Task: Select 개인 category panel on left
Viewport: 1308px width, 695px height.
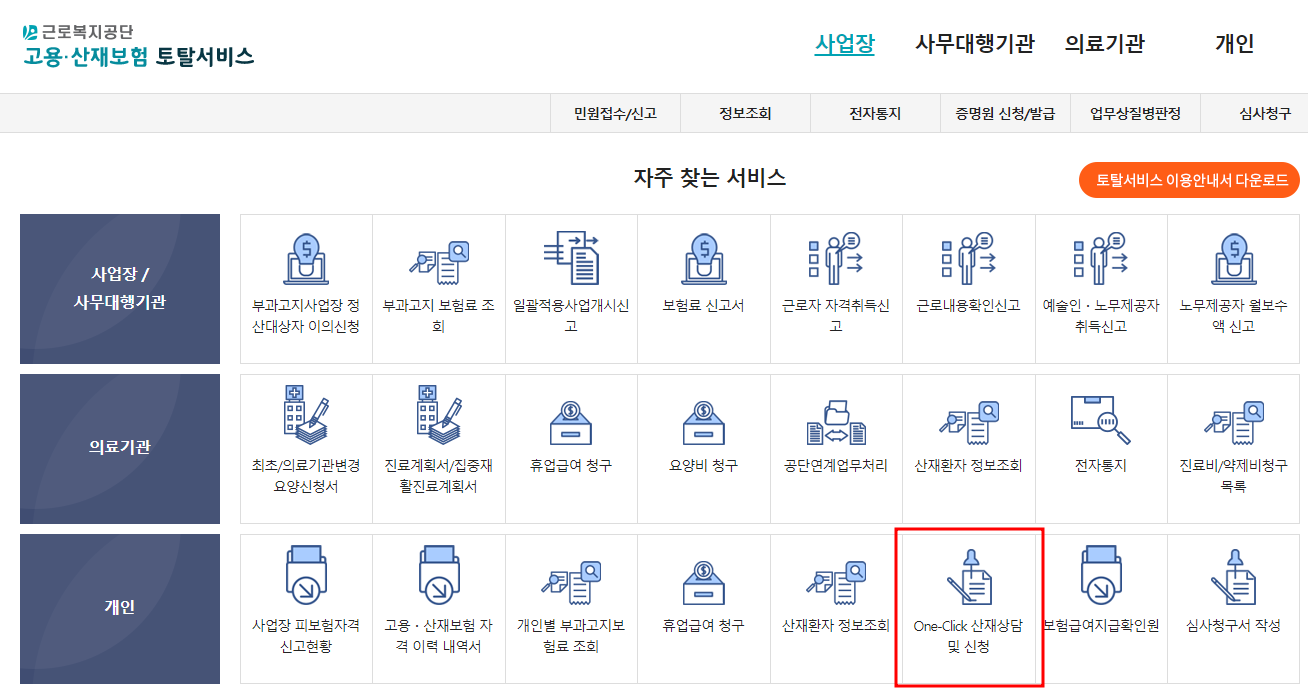Action: pos(120,609)
